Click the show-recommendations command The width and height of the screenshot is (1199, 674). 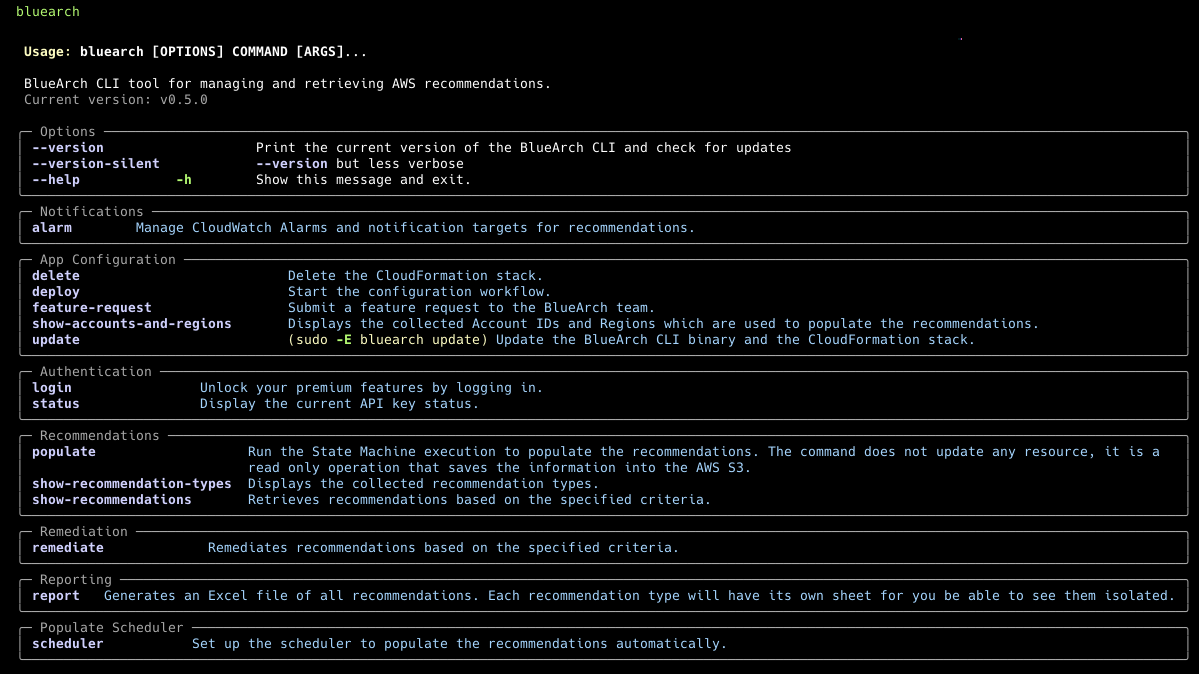(x=111, y=499)
